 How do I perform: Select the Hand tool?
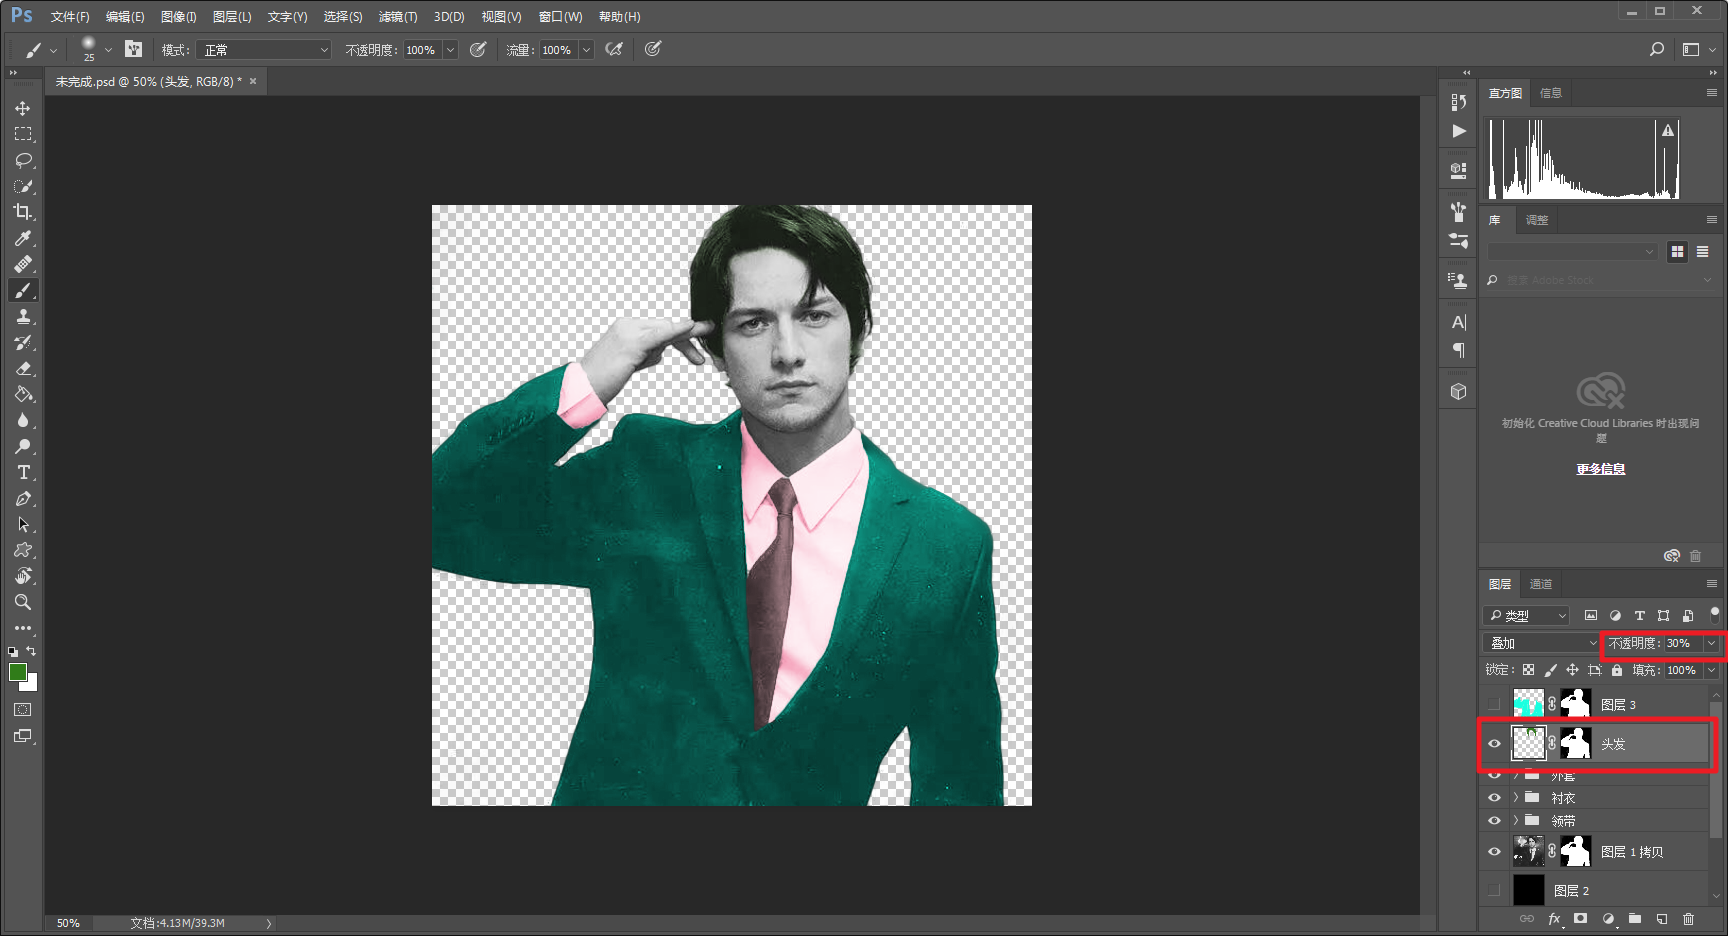[x=23, y=576]
